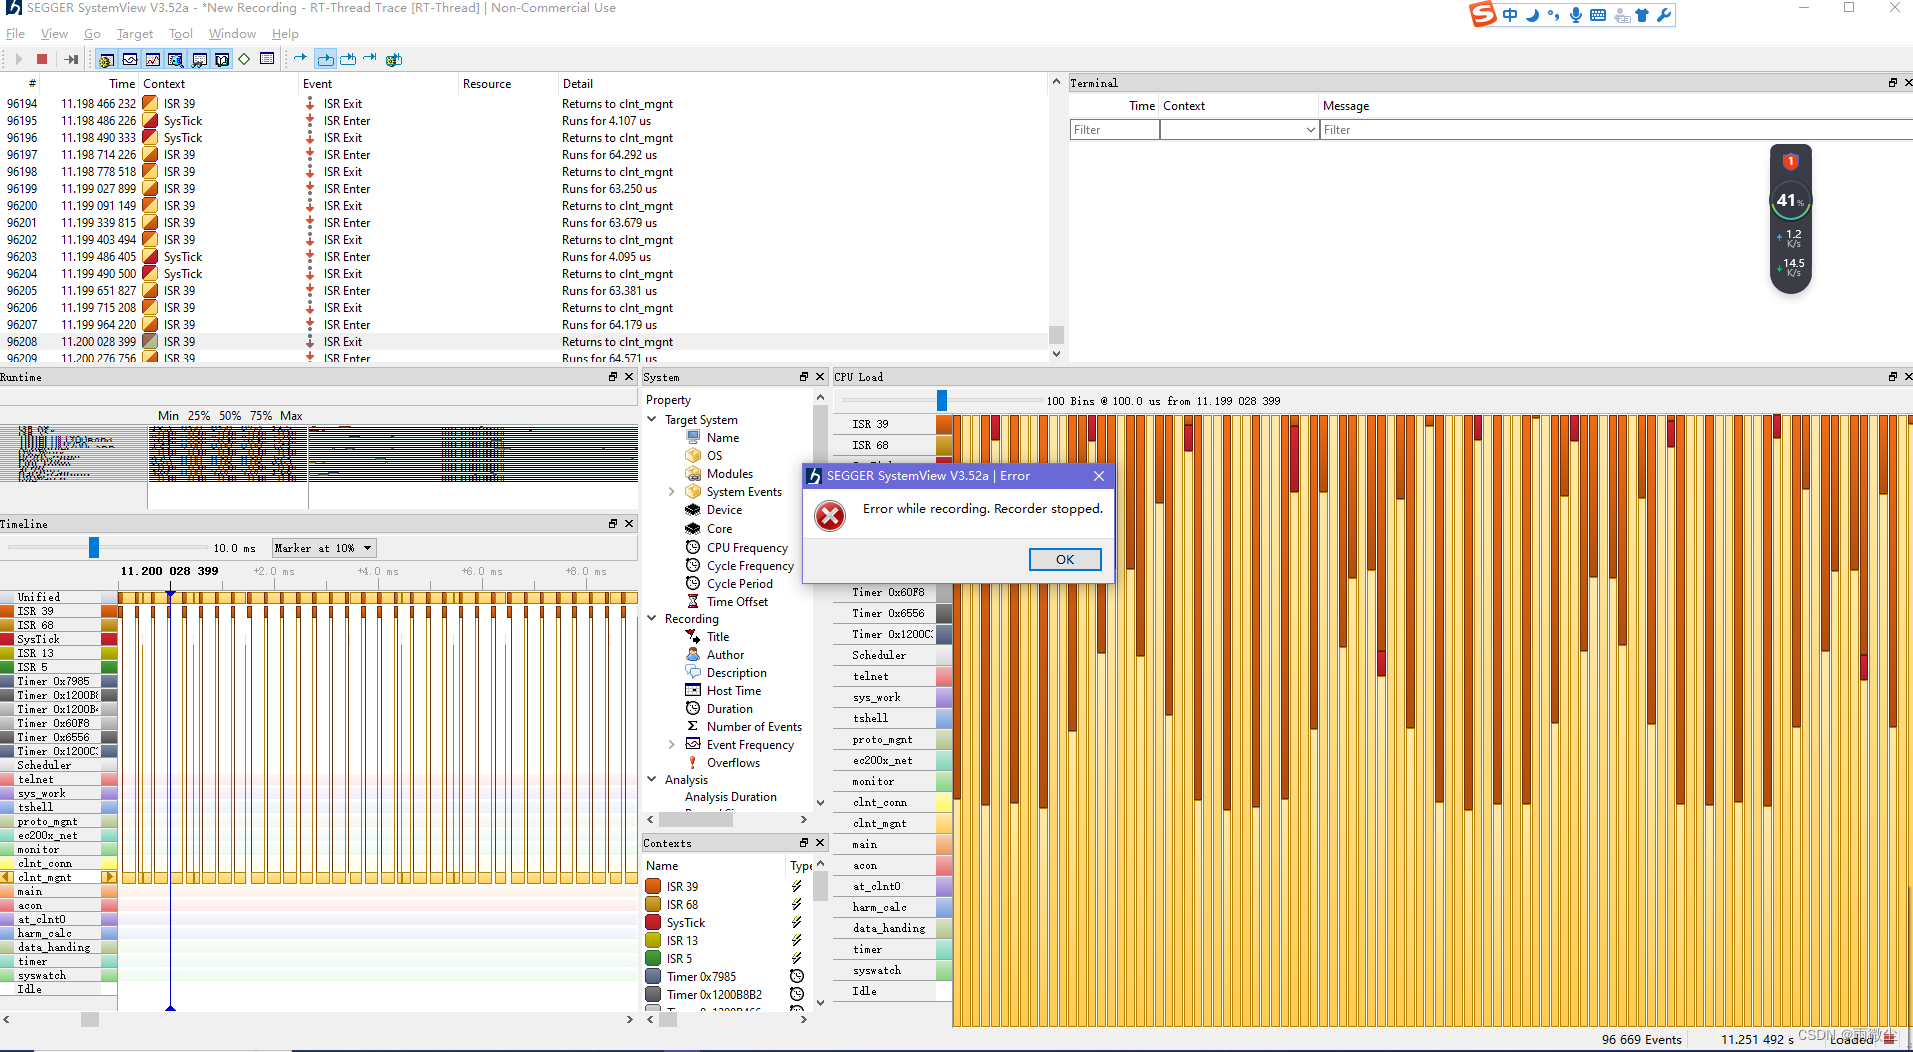Click the scroll-to-last-event arrow icon
Screen dimensions: 1913x1052
coord(348,59)
